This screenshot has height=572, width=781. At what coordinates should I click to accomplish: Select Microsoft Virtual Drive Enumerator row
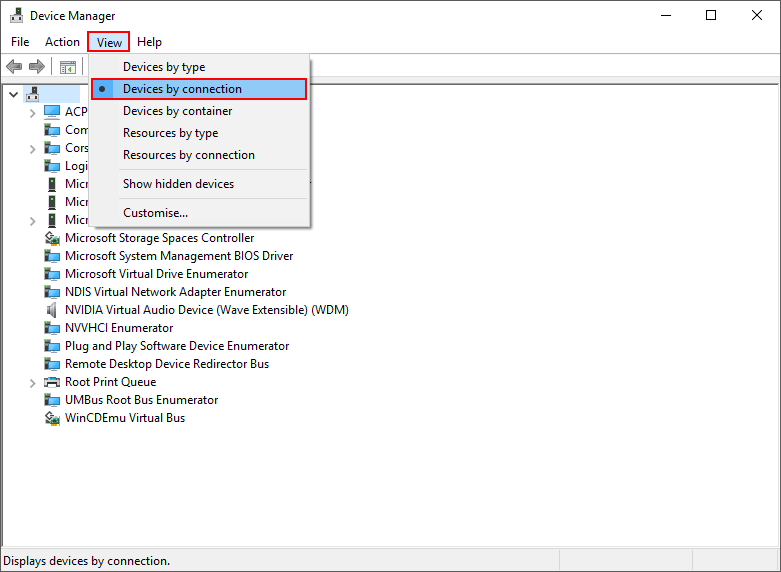[x=156, y=274]
